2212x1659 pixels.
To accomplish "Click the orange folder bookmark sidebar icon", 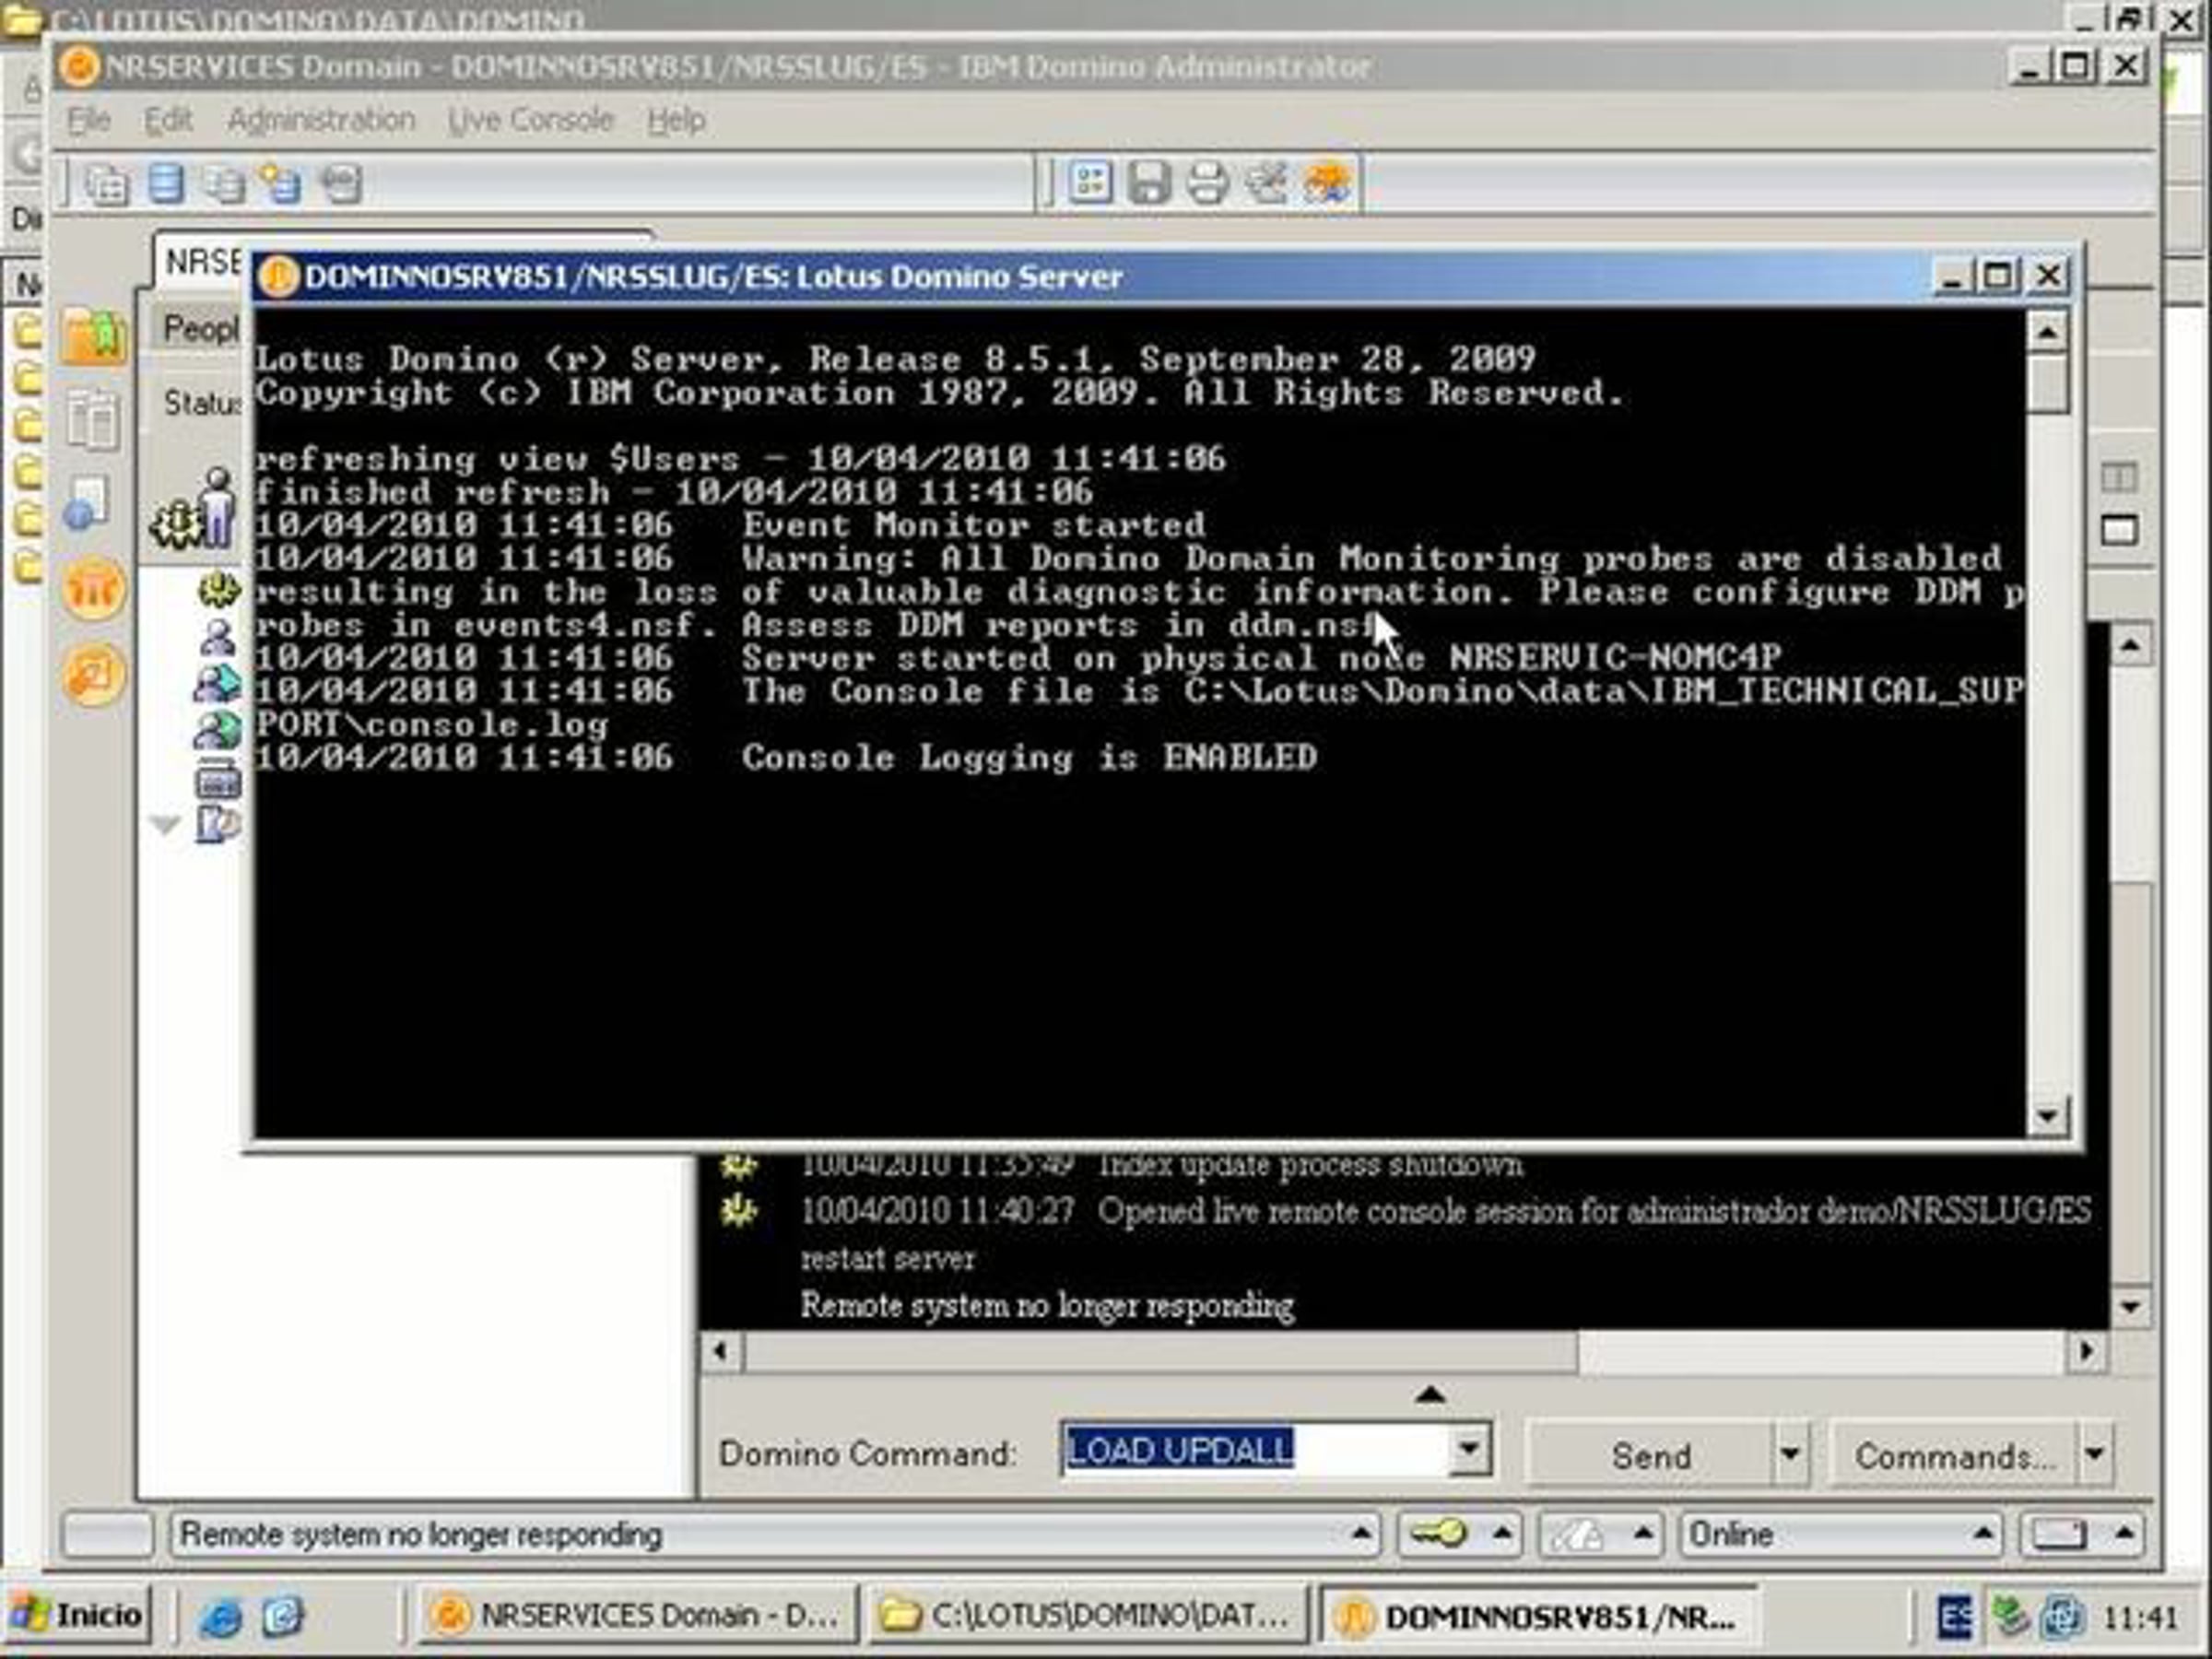I will (x=93, y=336).
